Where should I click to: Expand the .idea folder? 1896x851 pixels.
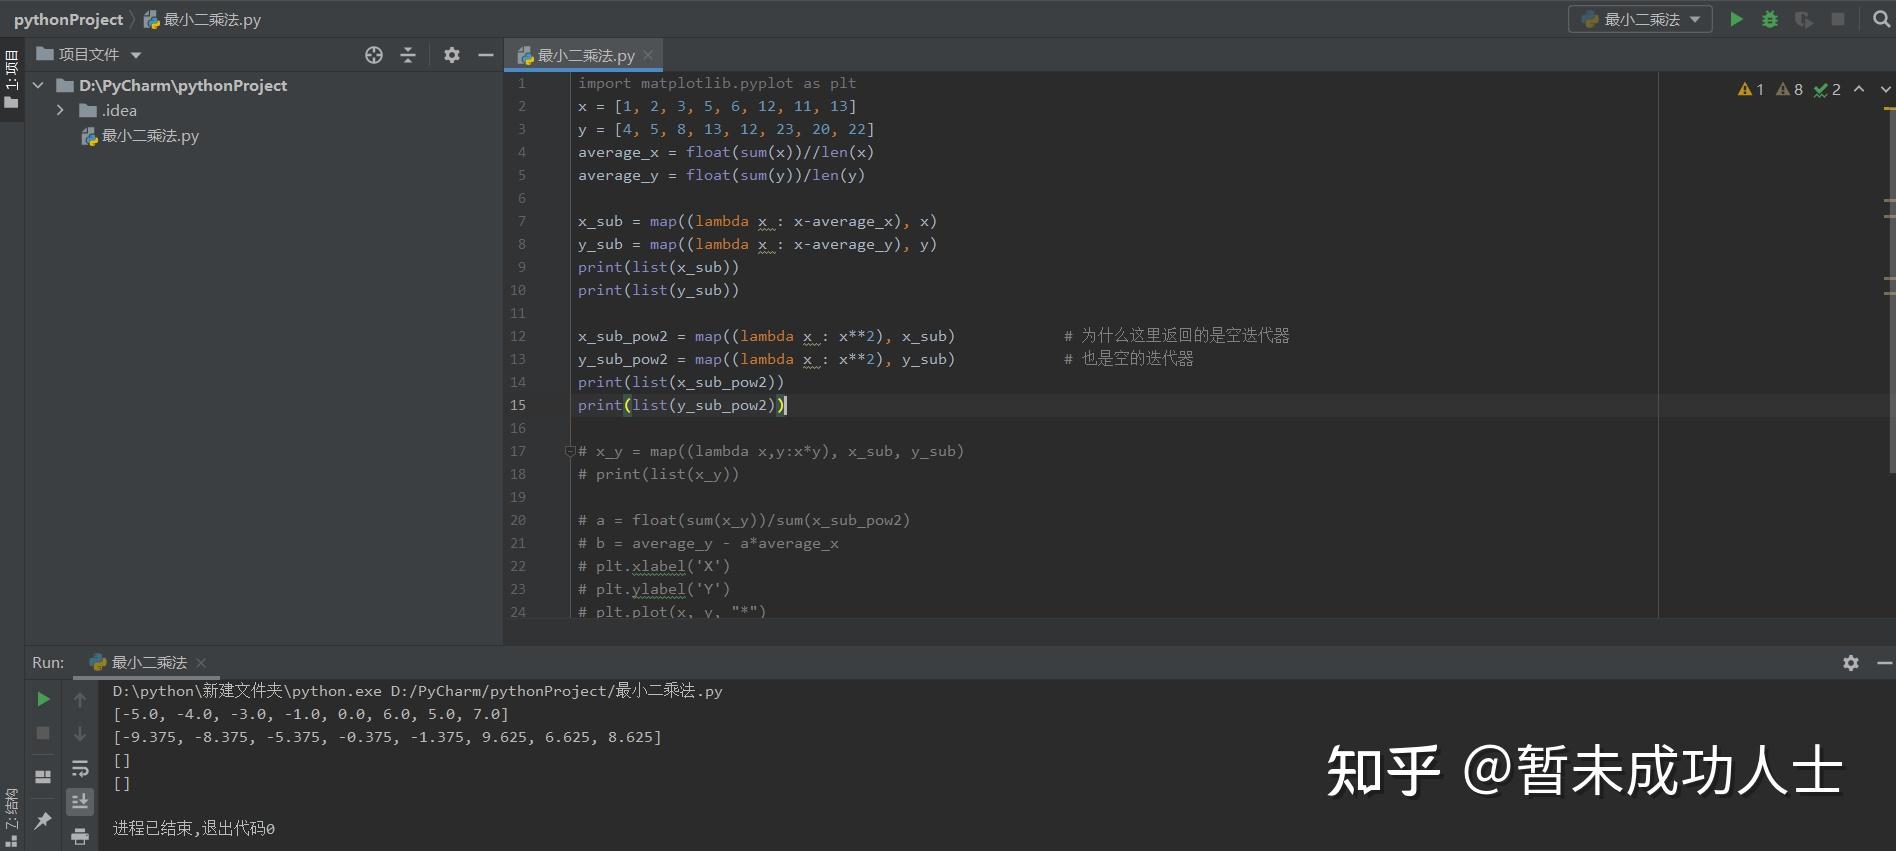click(x=60, y=111)
